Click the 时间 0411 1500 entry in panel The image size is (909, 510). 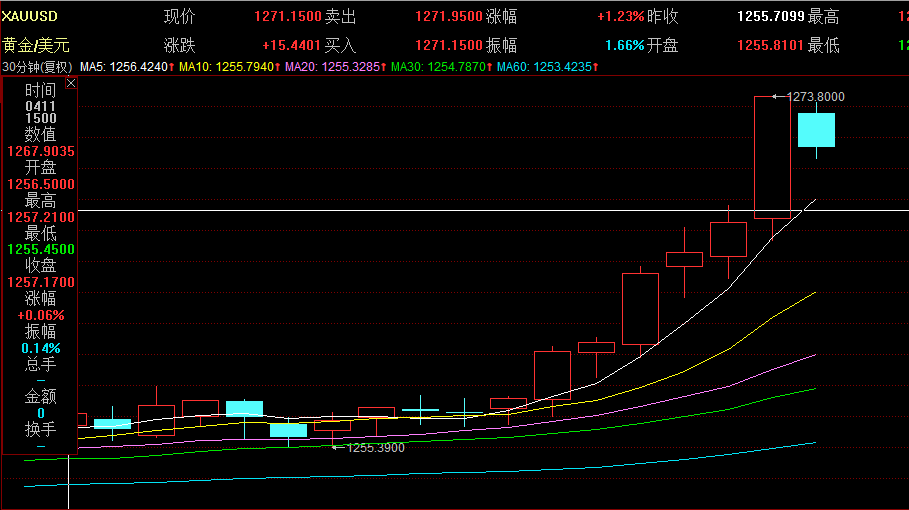(x=41, y=112)
